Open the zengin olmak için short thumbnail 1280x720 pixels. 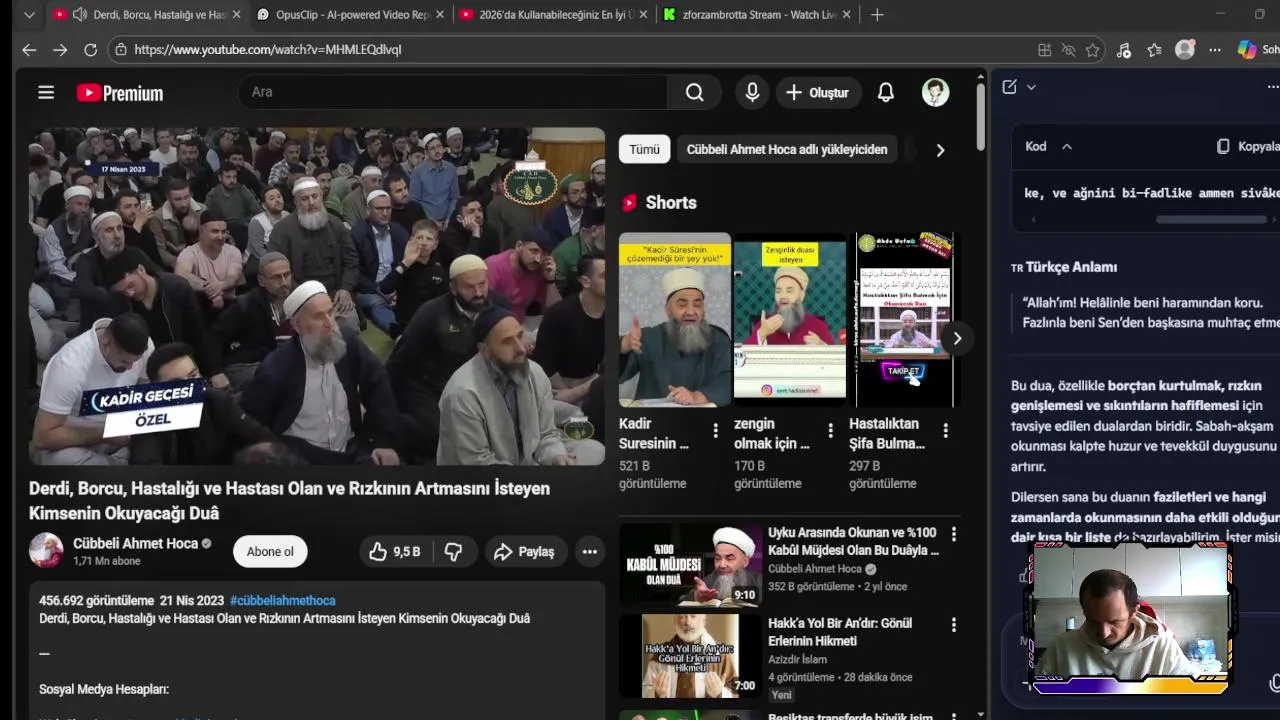pyautogui.click(x=790, y=320)
